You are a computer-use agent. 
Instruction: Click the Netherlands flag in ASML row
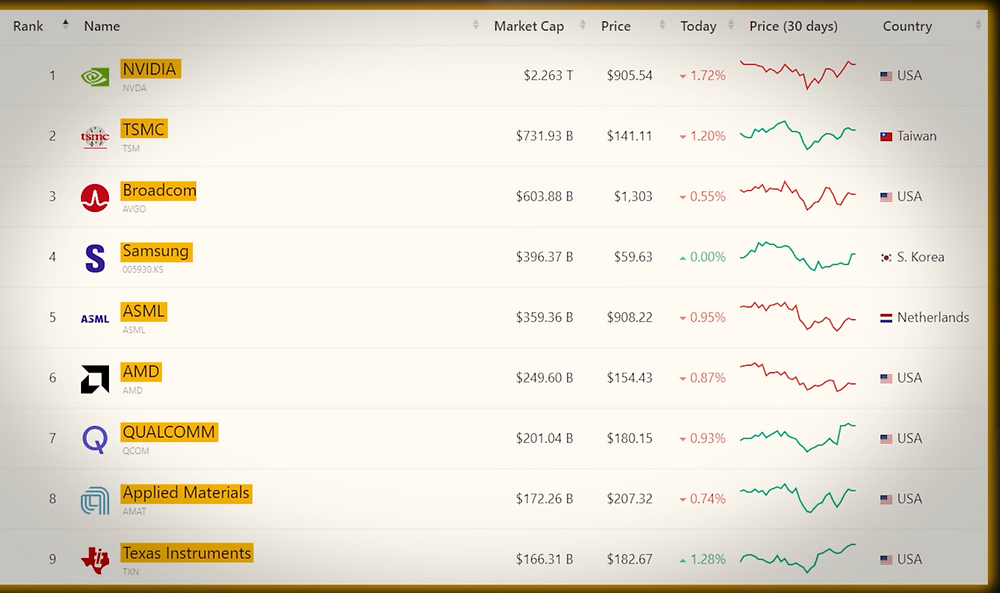(886, 318)
